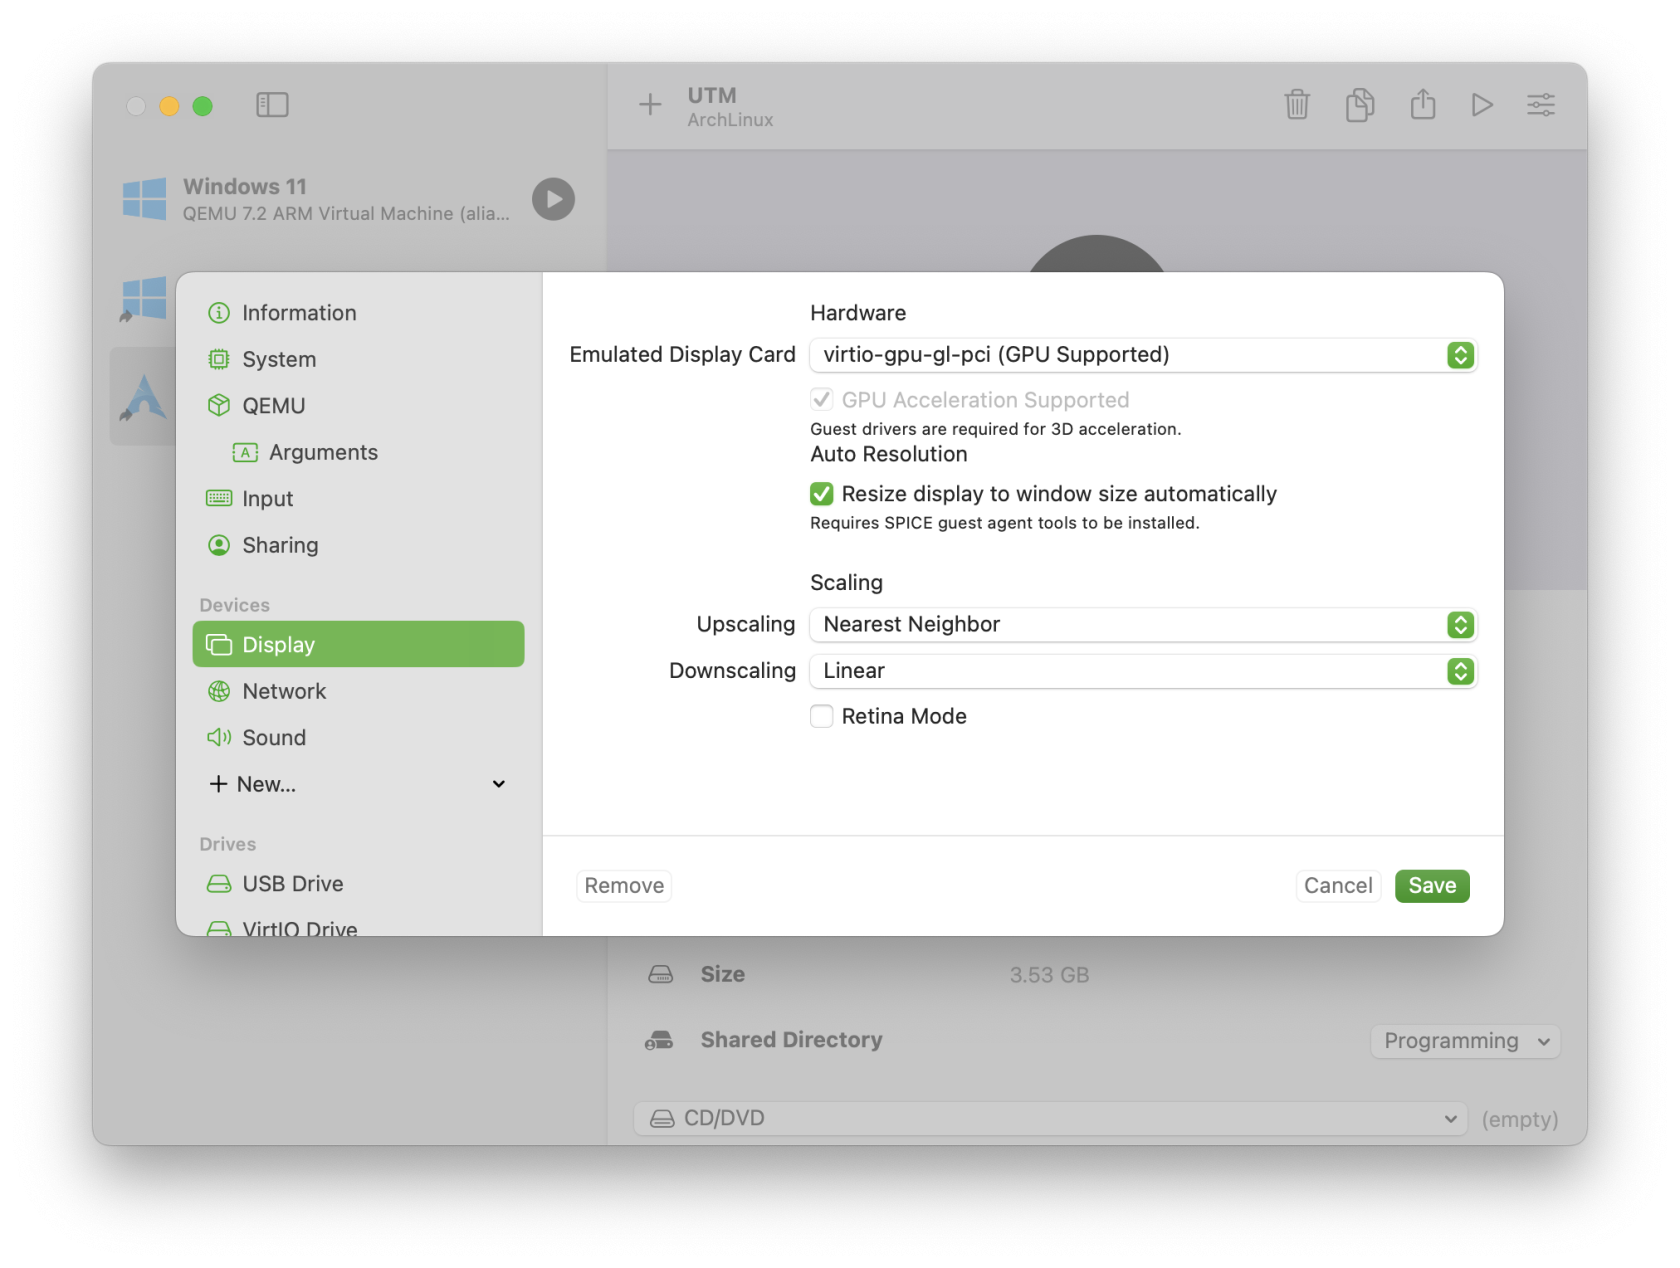Image resolution: width=1680 pixels, height=1268 pixels.
Task: Click the UTM ArchLinux window title
Action: coord(730,107)
